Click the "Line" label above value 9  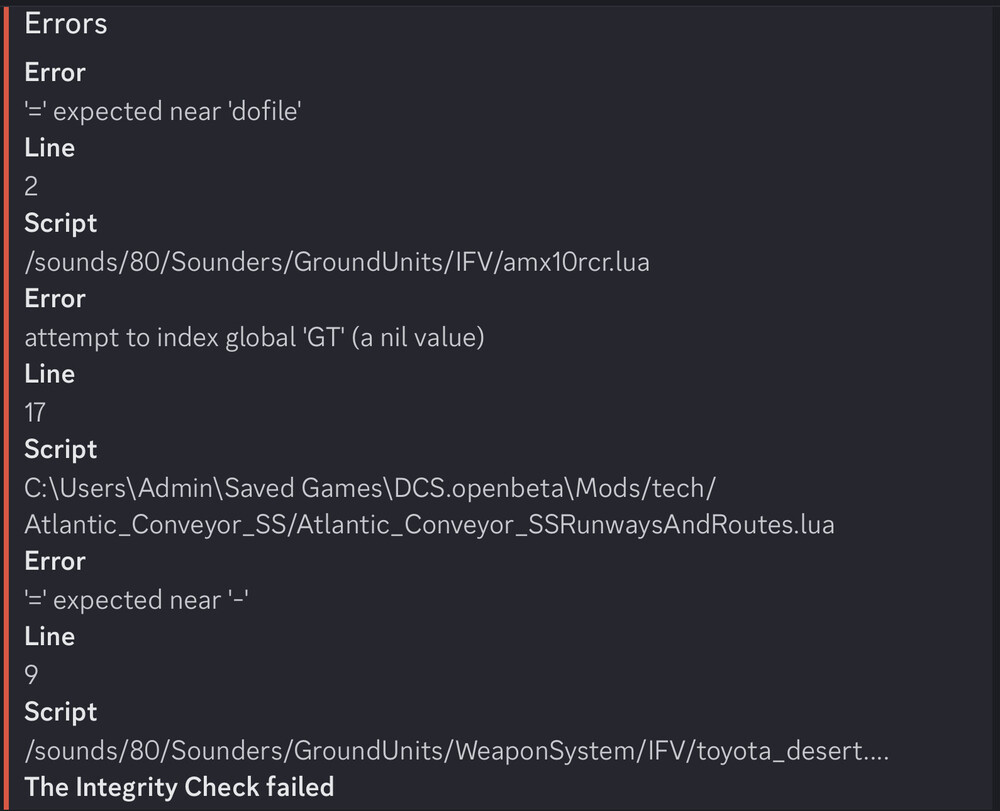pos(49,637)
